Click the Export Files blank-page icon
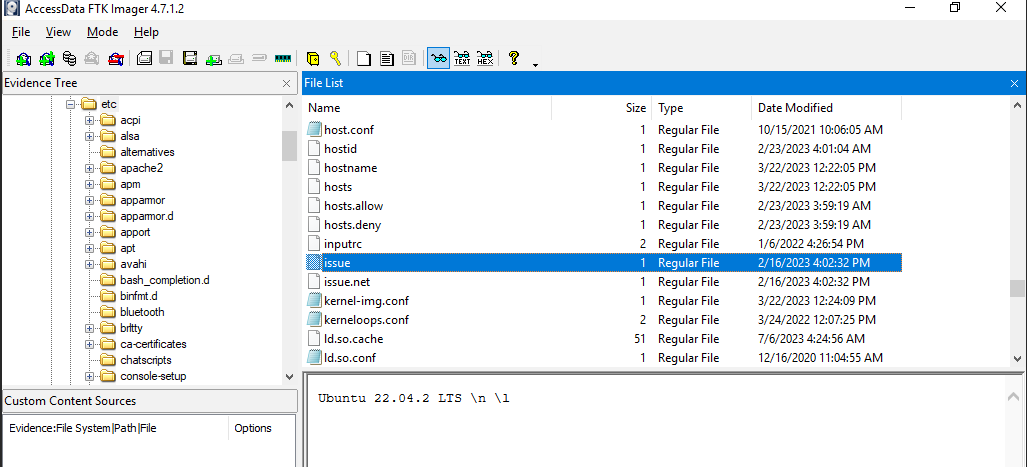The height and width of the screenshot is (467, 1027). (364, 58)
